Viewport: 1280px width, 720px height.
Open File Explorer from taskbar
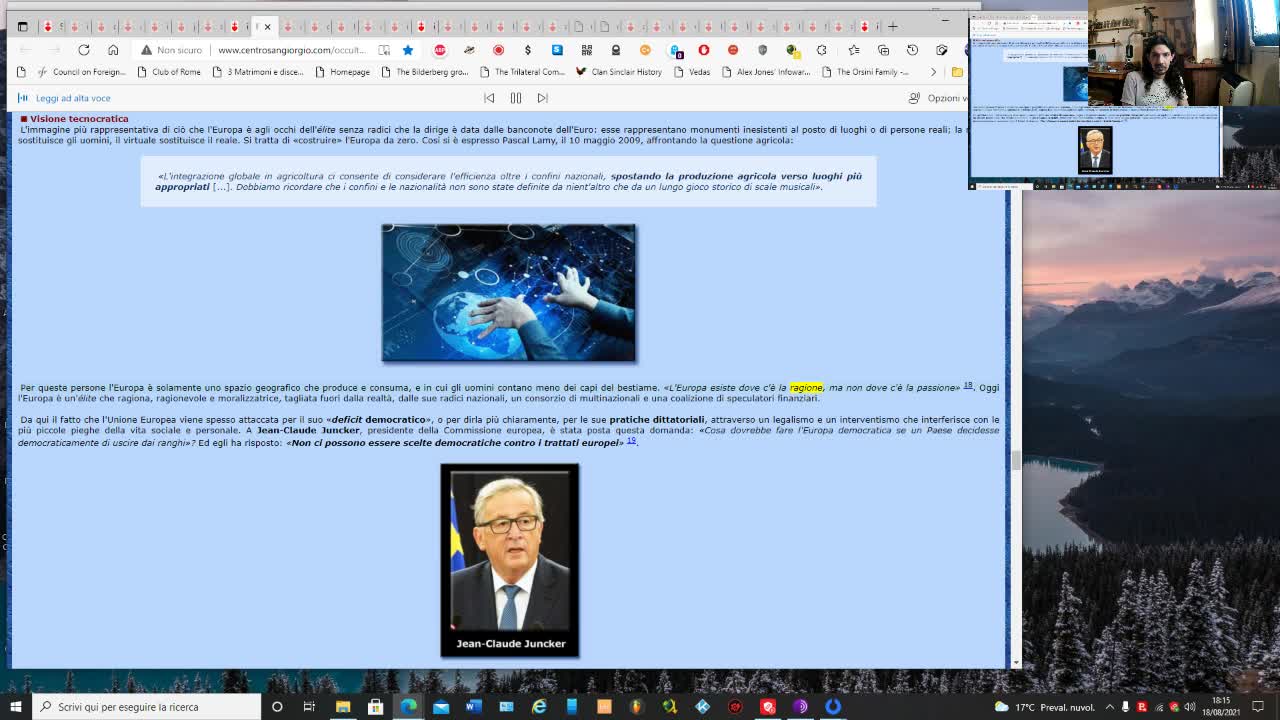pos(343,707)
